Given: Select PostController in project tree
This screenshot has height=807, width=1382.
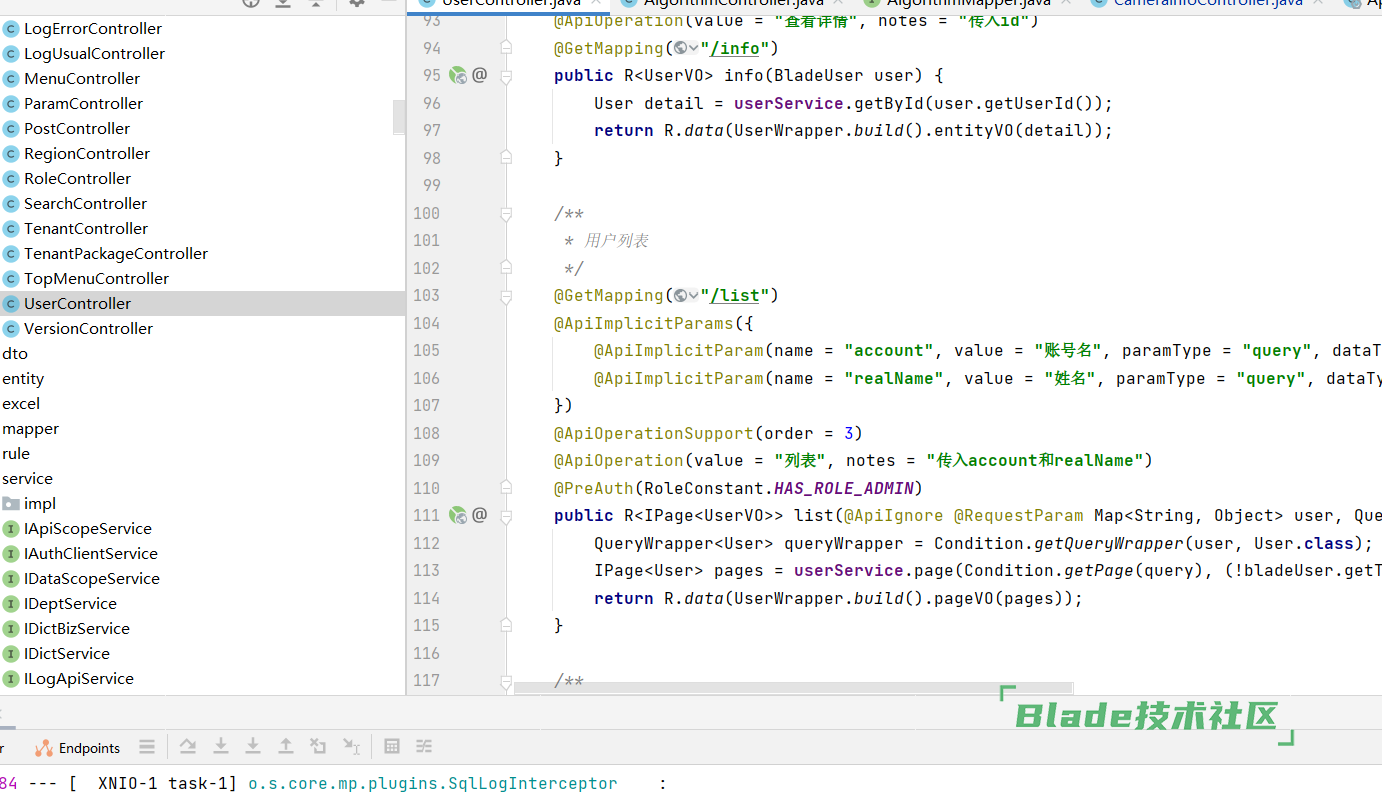Looking at the screenshot, I should point(77,129).
